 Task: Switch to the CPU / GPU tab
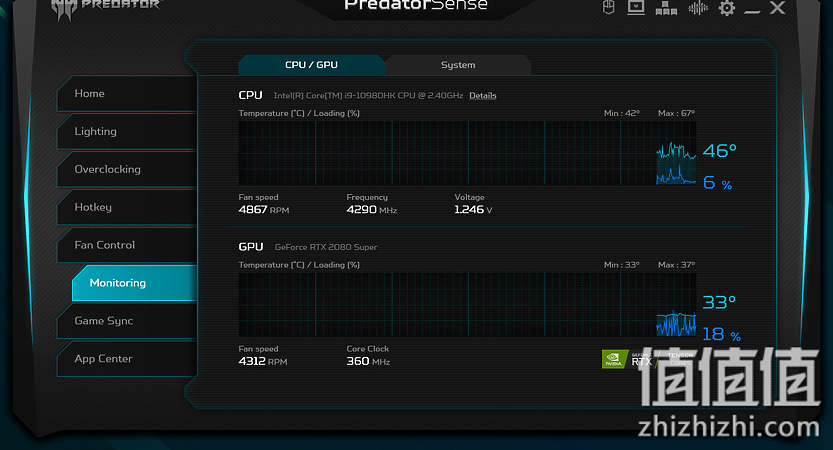[x=311, y=65]
